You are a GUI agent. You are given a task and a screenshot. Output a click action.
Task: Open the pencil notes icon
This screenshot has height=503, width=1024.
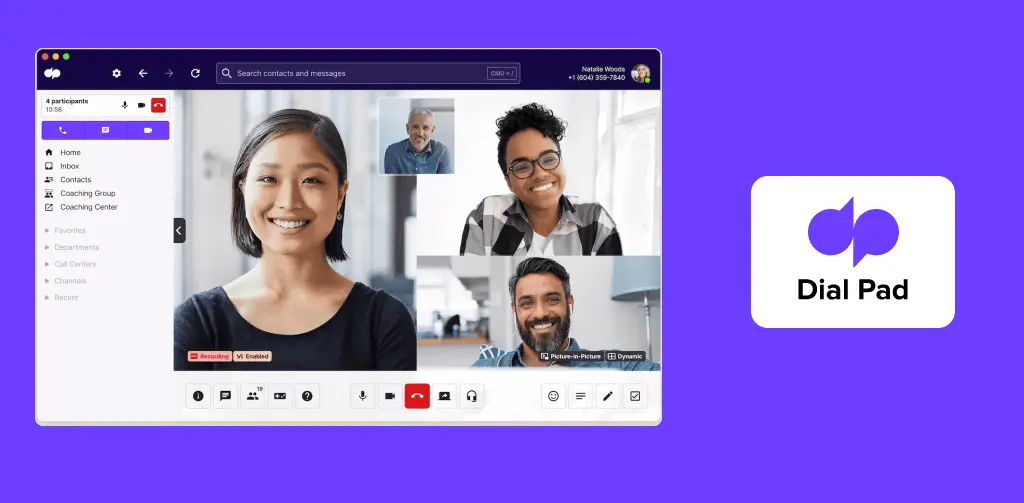(x=608, y=396)
